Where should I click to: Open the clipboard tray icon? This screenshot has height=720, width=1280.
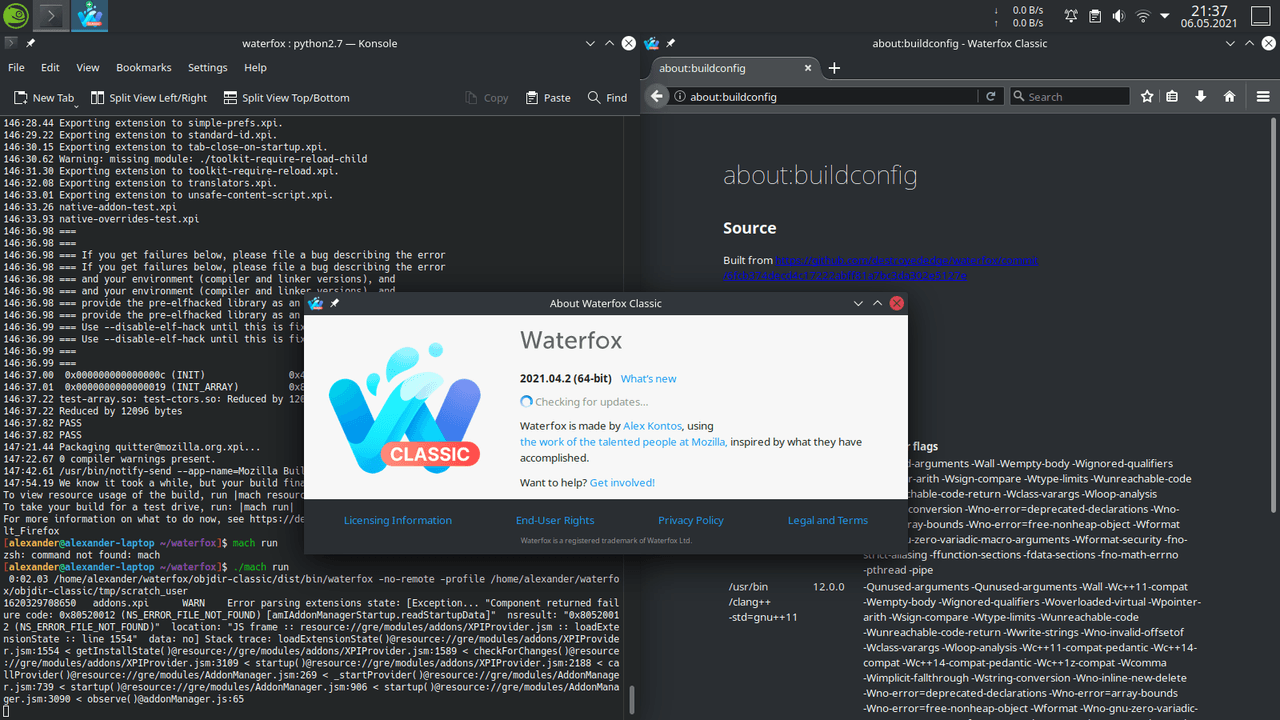click(x=1095, y=16)
